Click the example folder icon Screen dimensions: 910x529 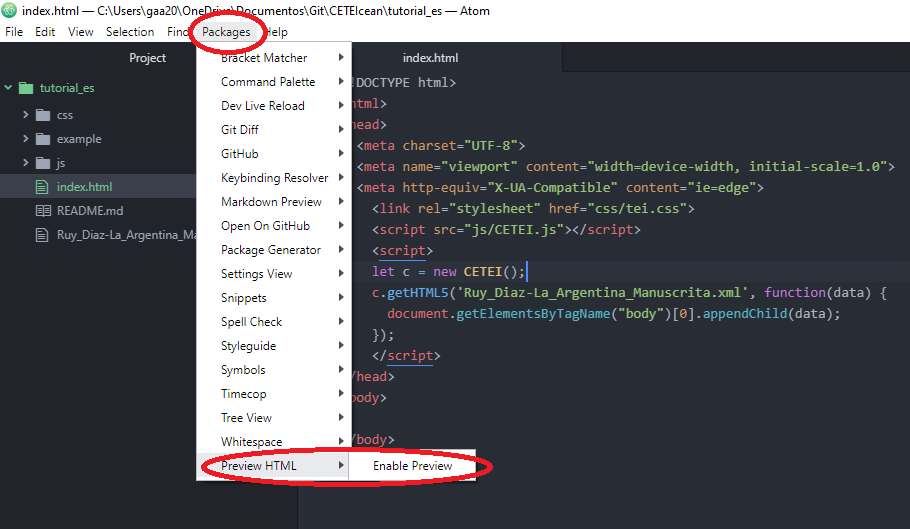click(x=43, y=139)
